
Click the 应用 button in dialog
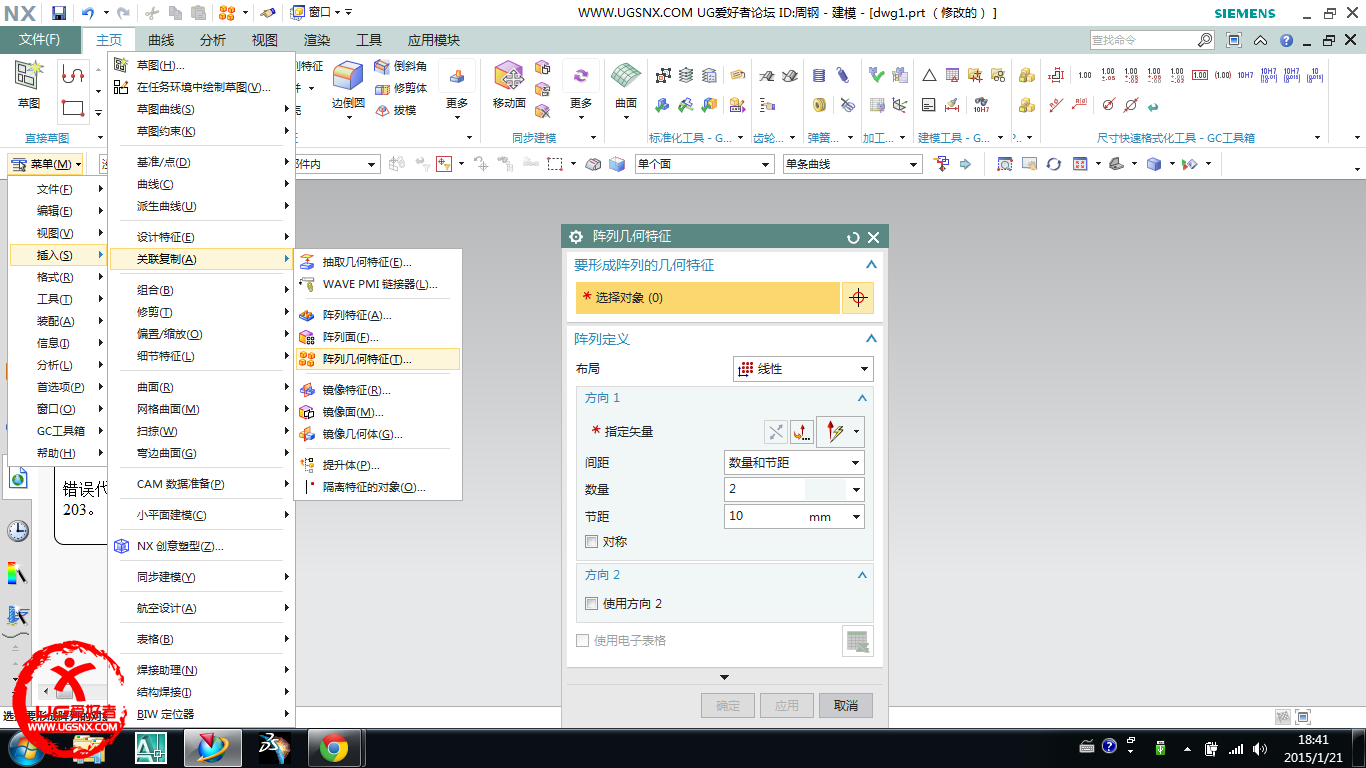(787, 705)
